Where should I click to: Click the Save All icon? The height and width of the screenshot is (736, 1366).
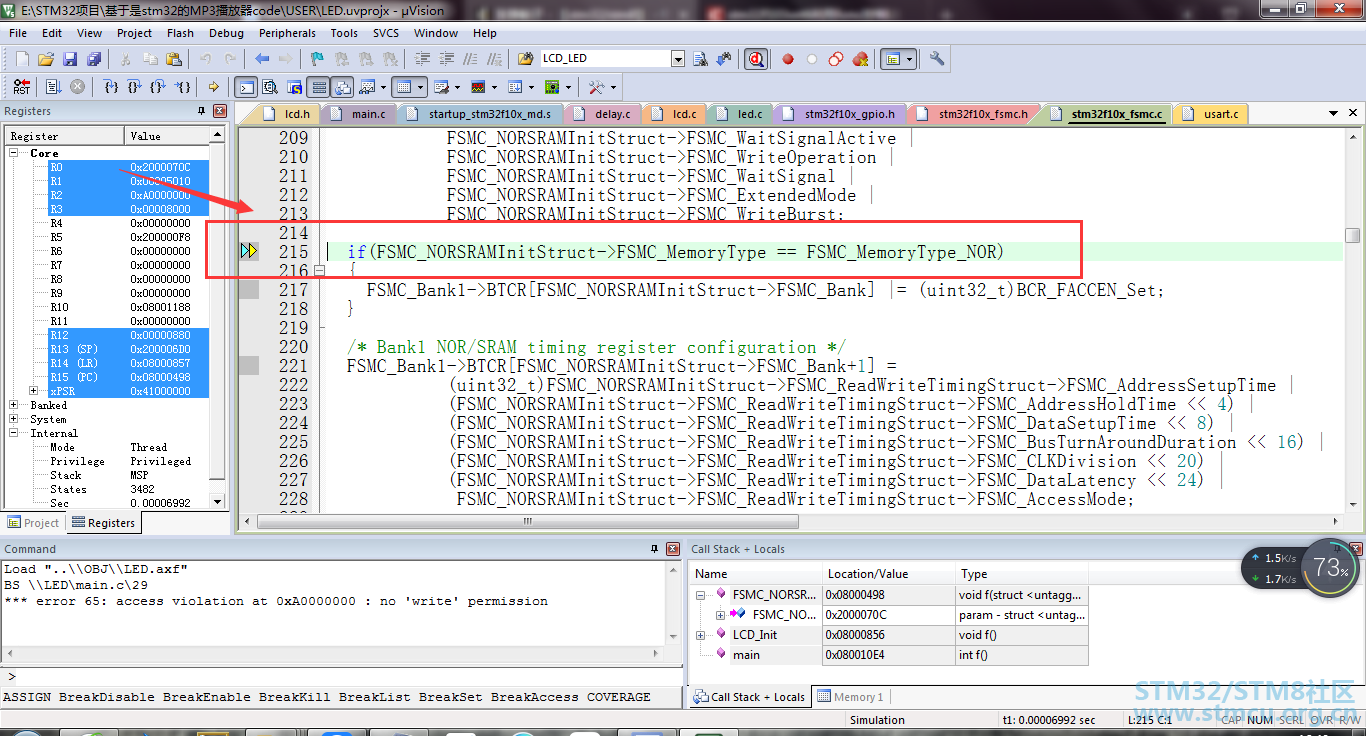[x=93, y=59]
